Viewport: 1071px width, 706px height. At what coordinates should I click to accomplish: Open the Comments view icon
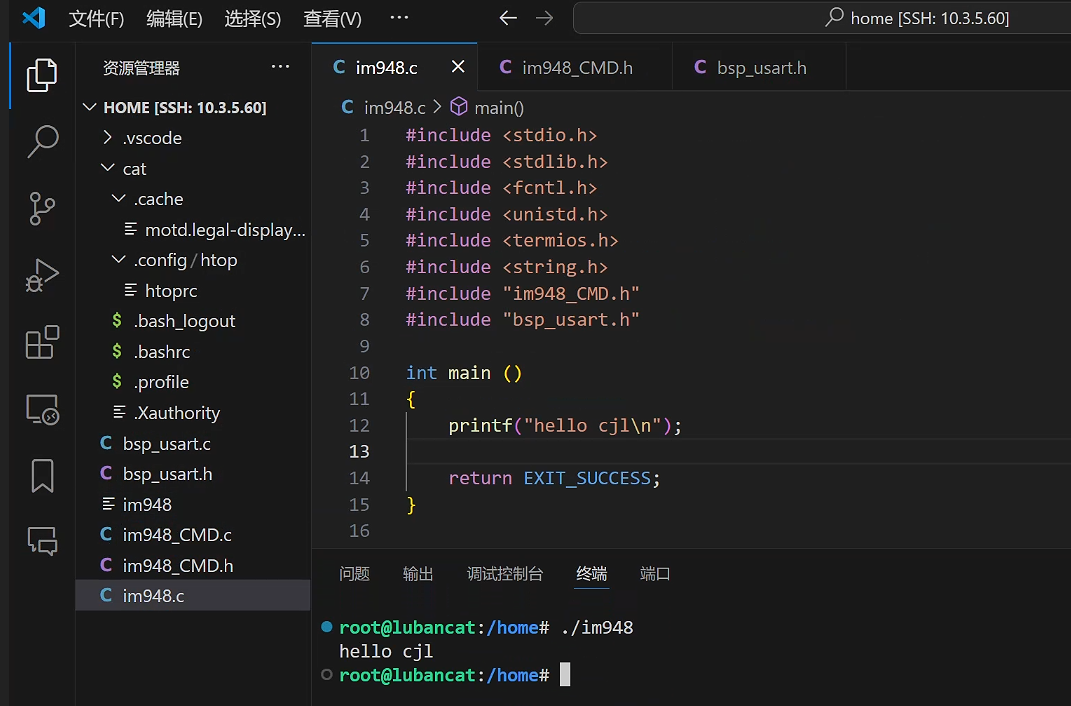[41, 541]
